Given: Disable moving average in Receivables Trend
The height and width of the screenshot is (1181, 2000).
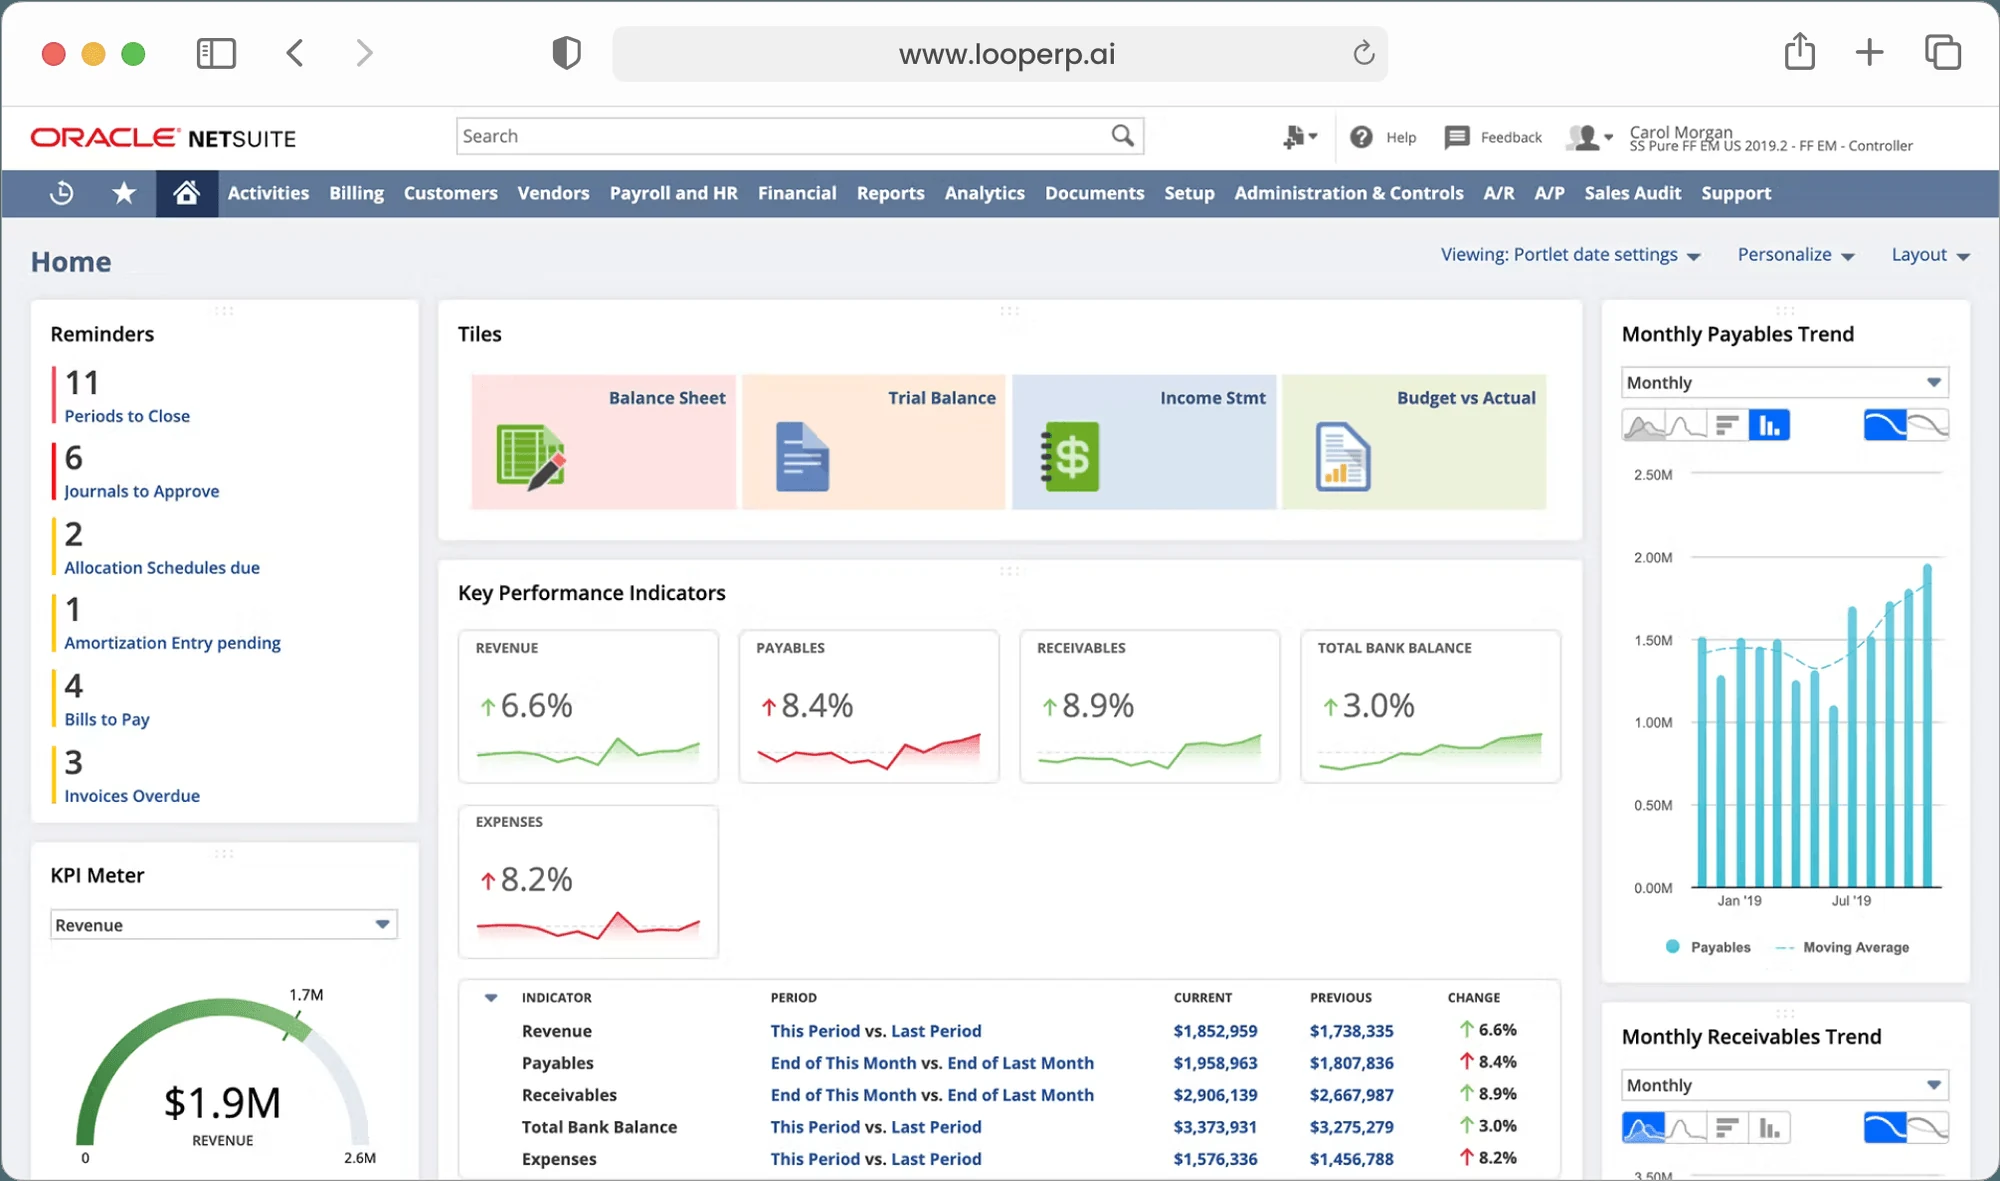Looking at the screenshot, I should click(x=1929, y=1128).
